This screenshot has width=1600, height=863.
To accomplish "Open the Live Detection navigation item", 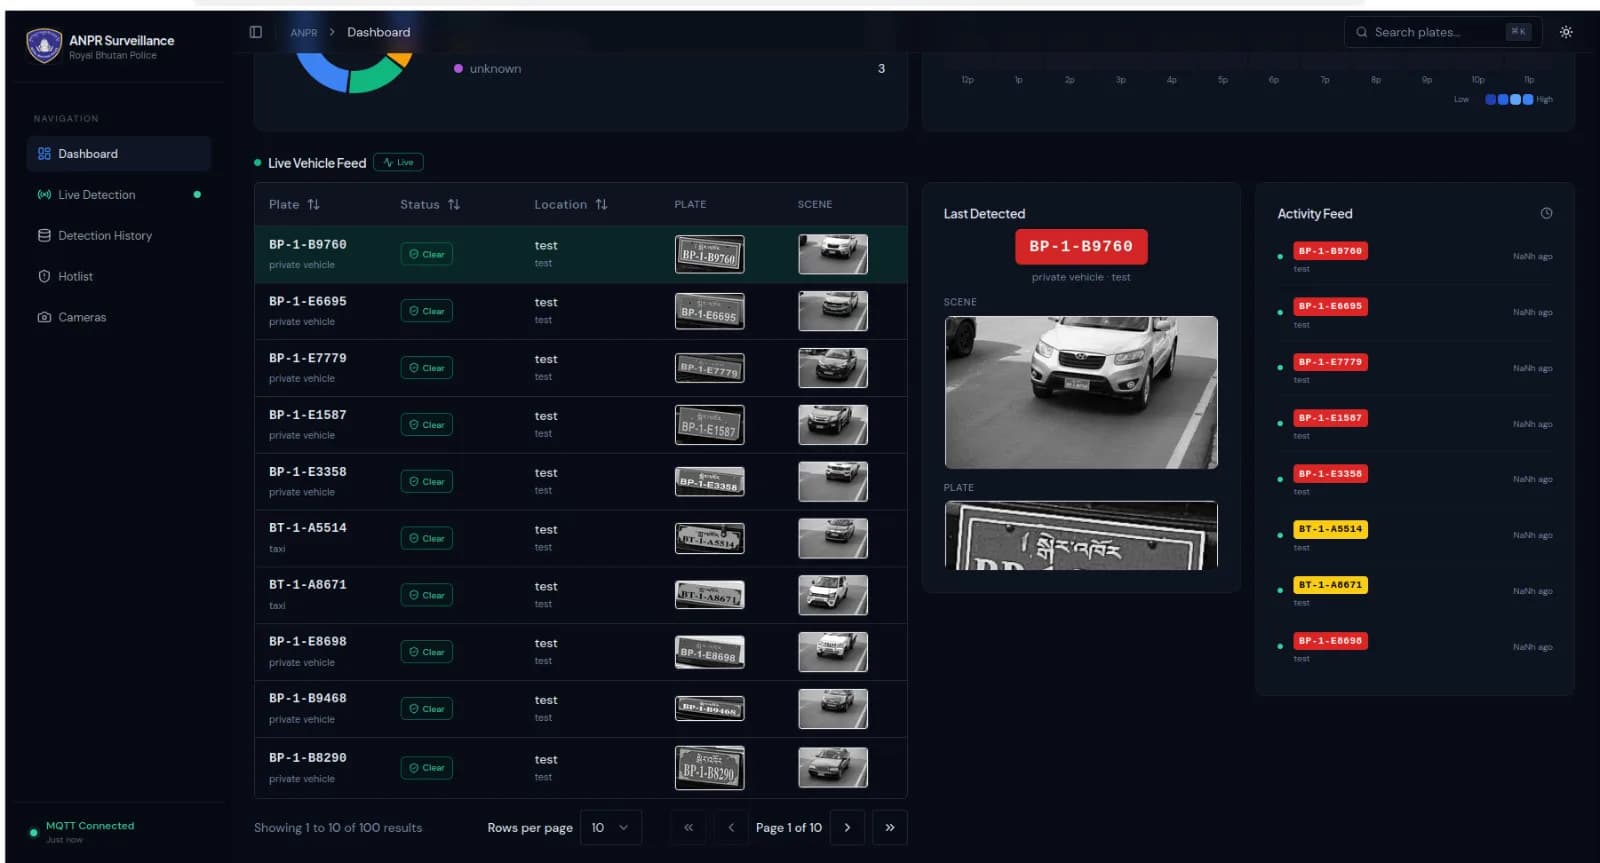I will [x=119, y=195].
